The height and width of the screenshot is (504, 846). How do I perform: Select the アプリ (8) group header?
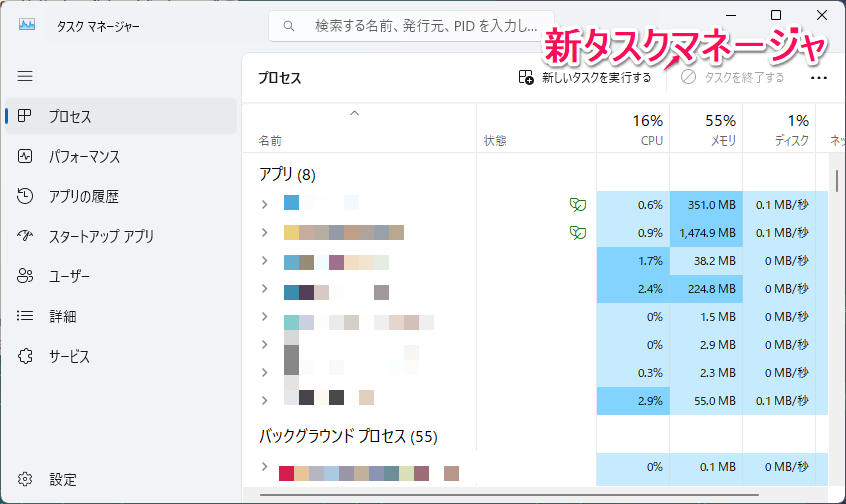(287, 174)
